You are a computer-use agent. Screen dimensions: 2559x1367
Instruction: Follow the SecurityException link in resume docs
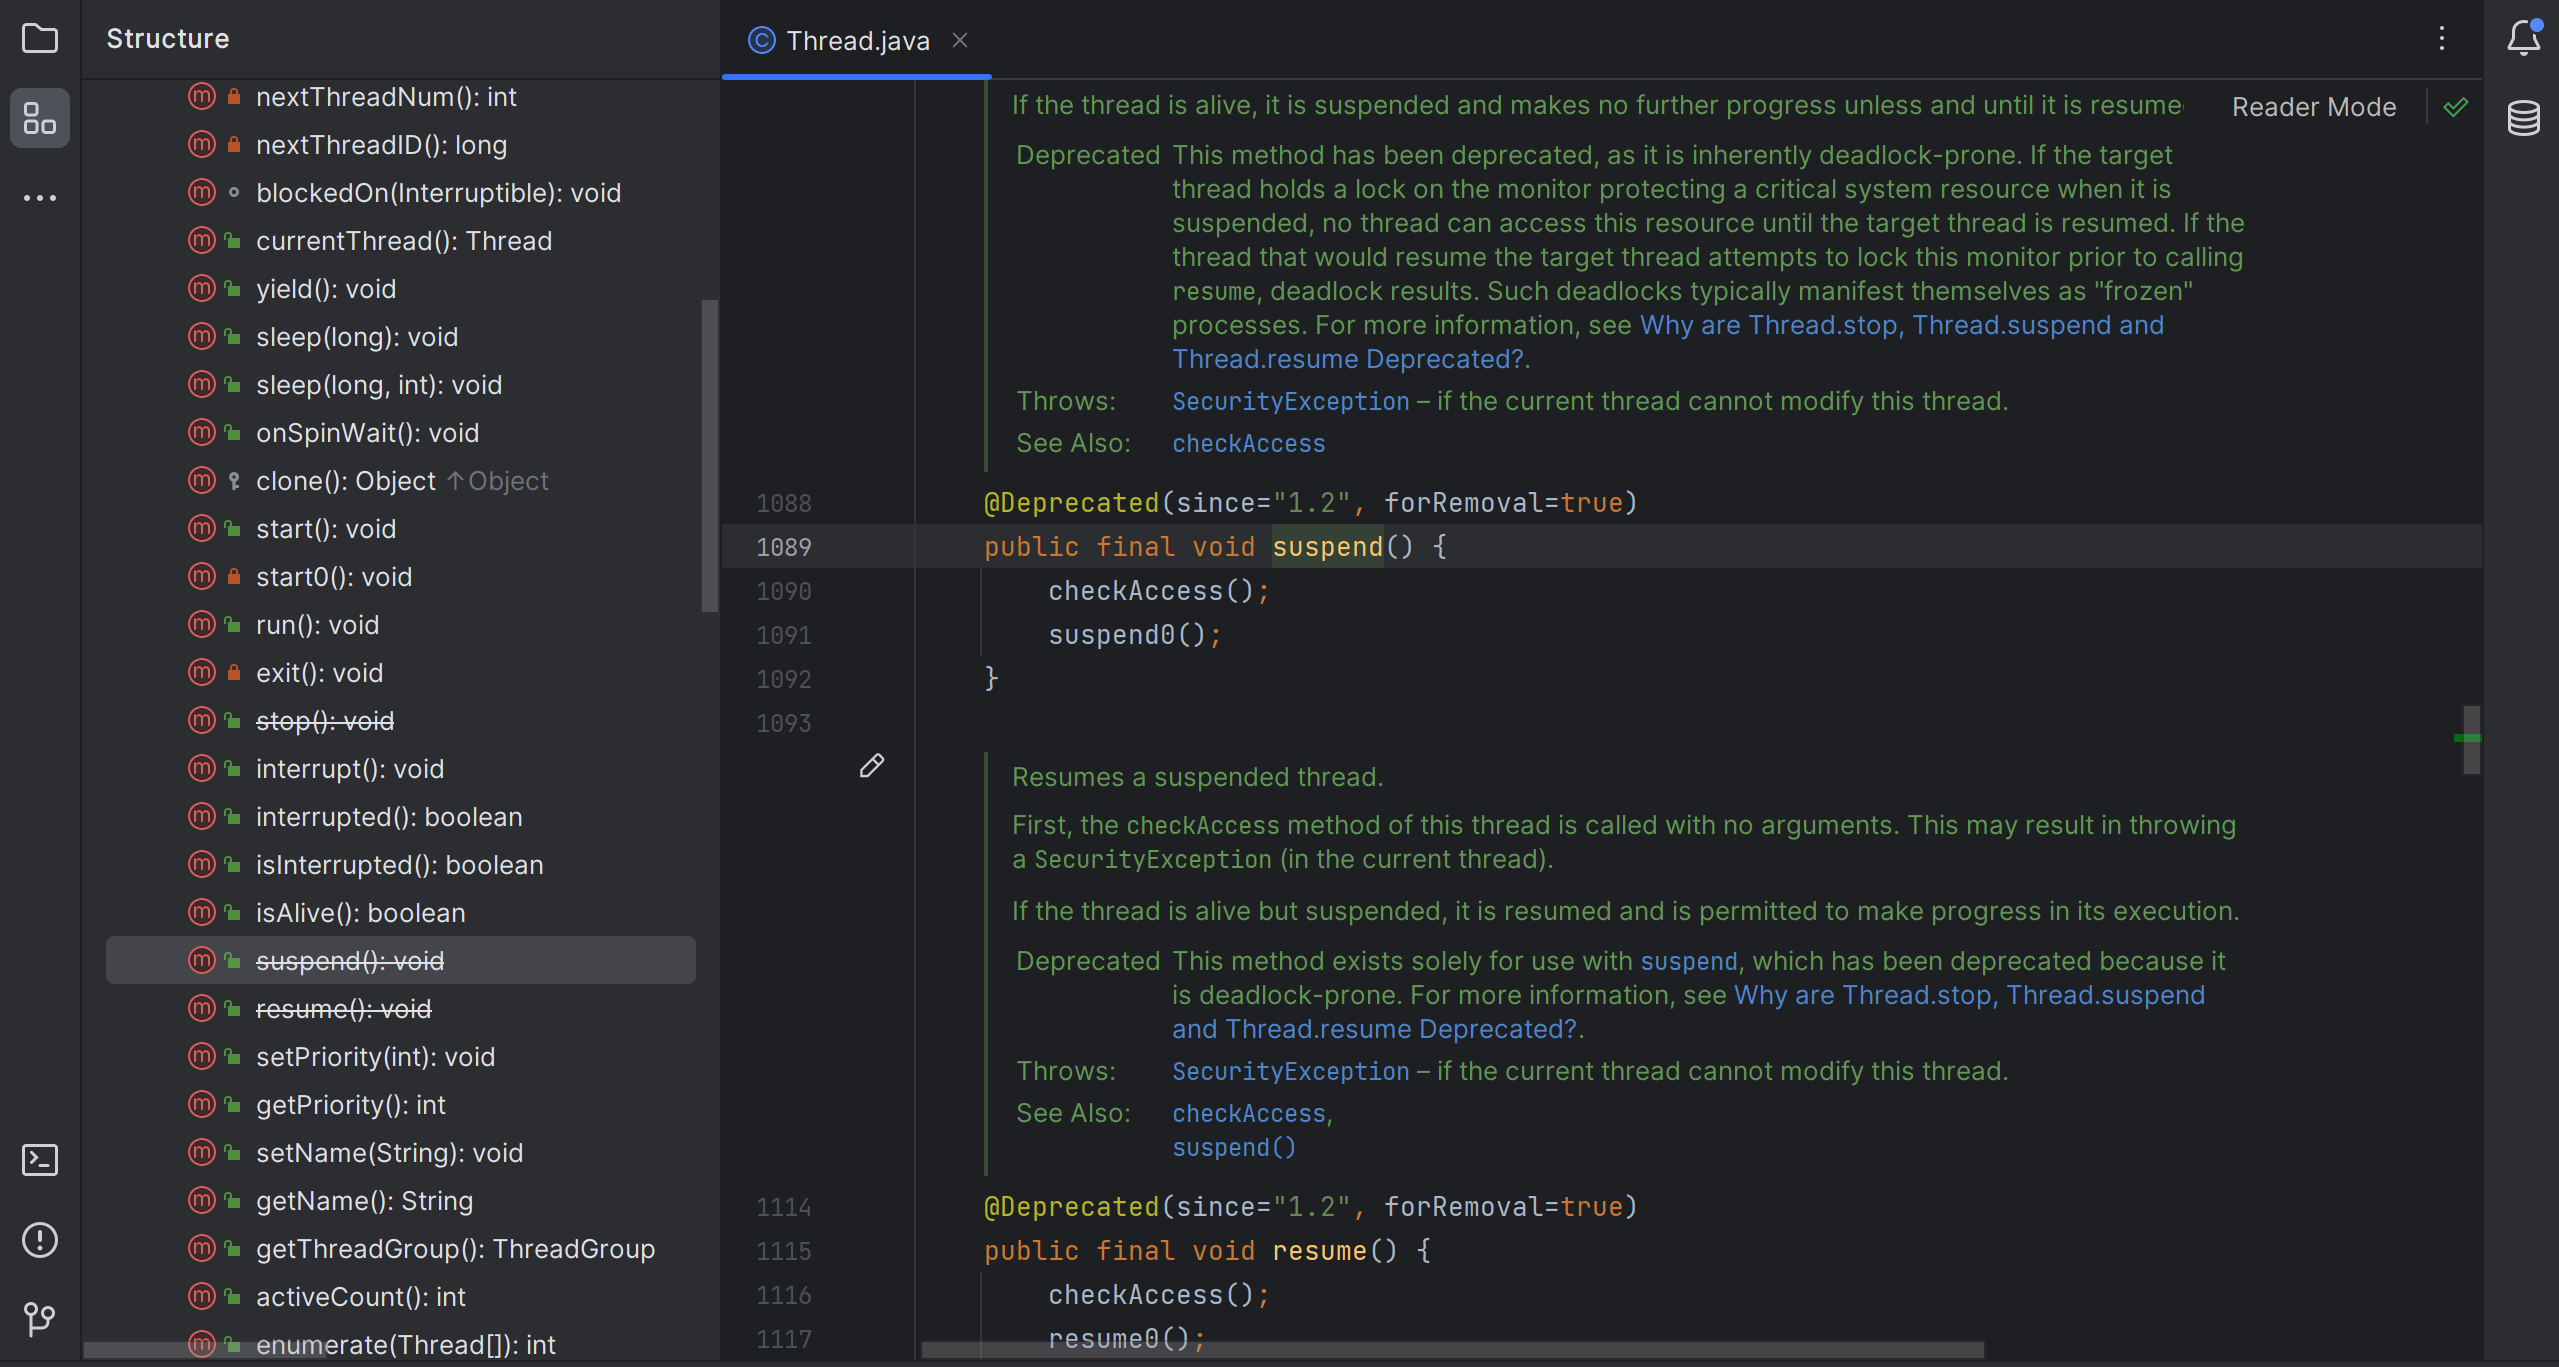[x=1290, y=1072]
